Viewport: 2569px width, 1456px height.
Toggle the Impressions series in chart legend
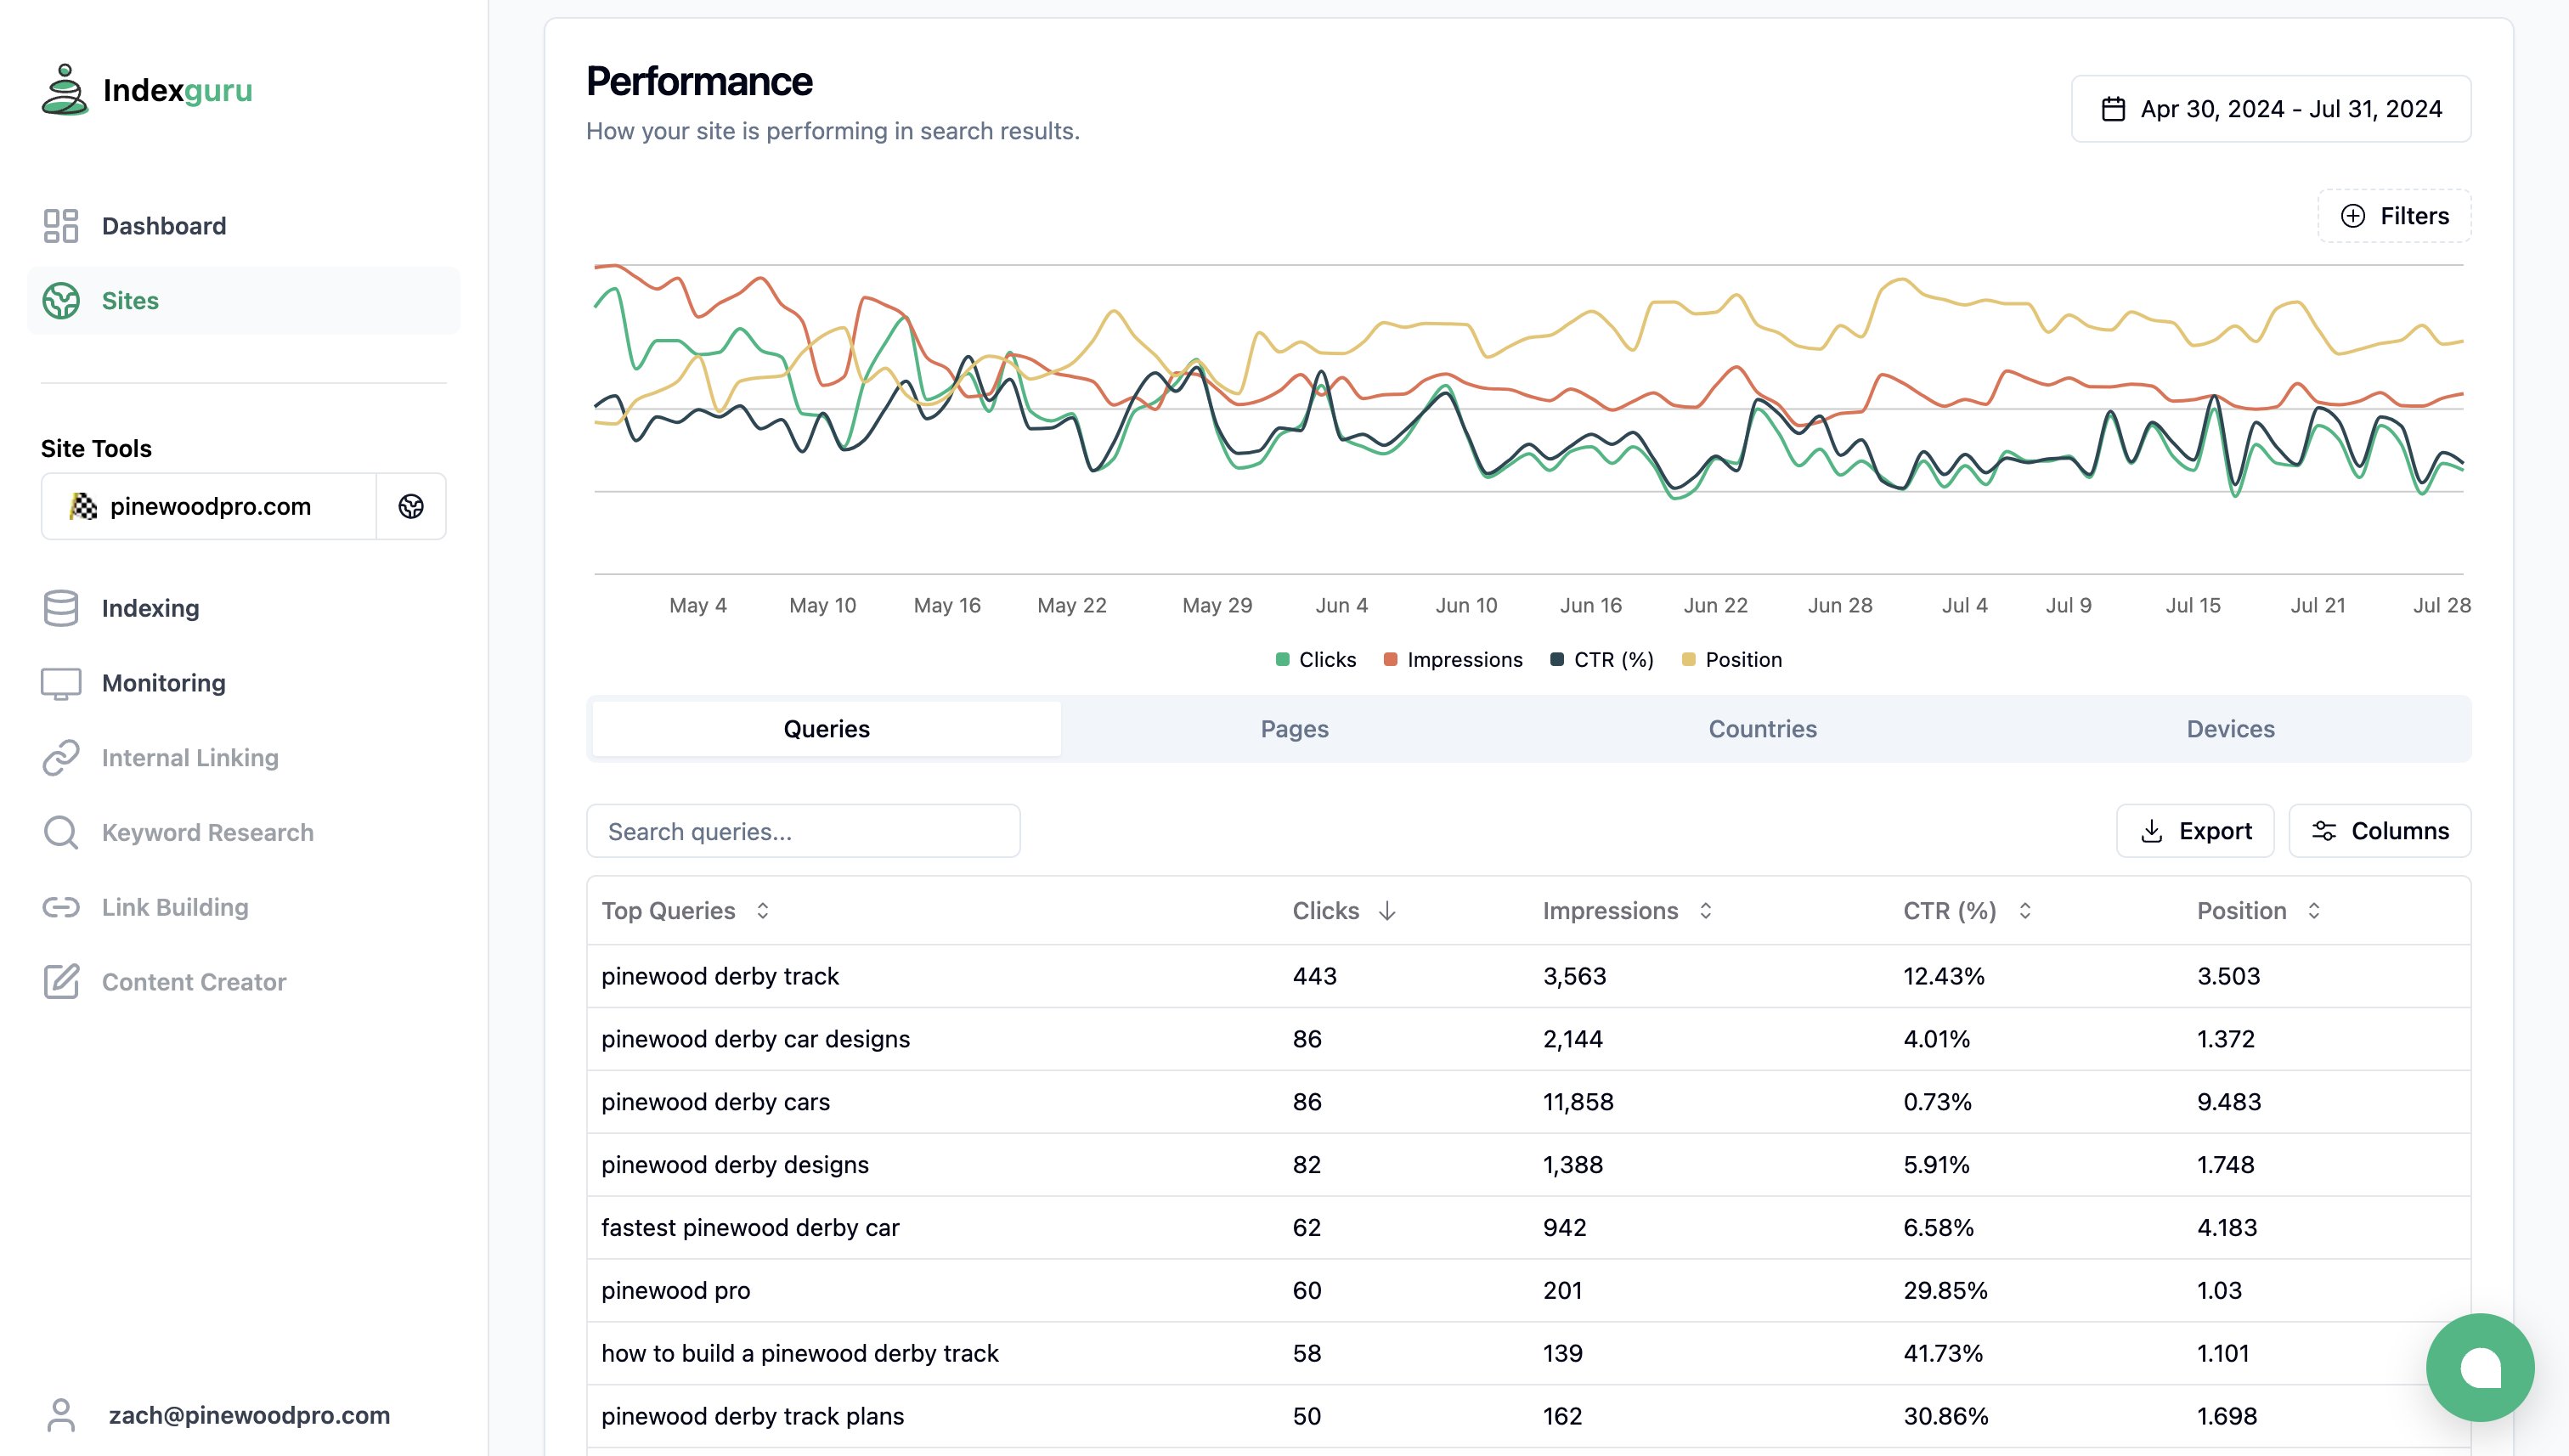1453,660
